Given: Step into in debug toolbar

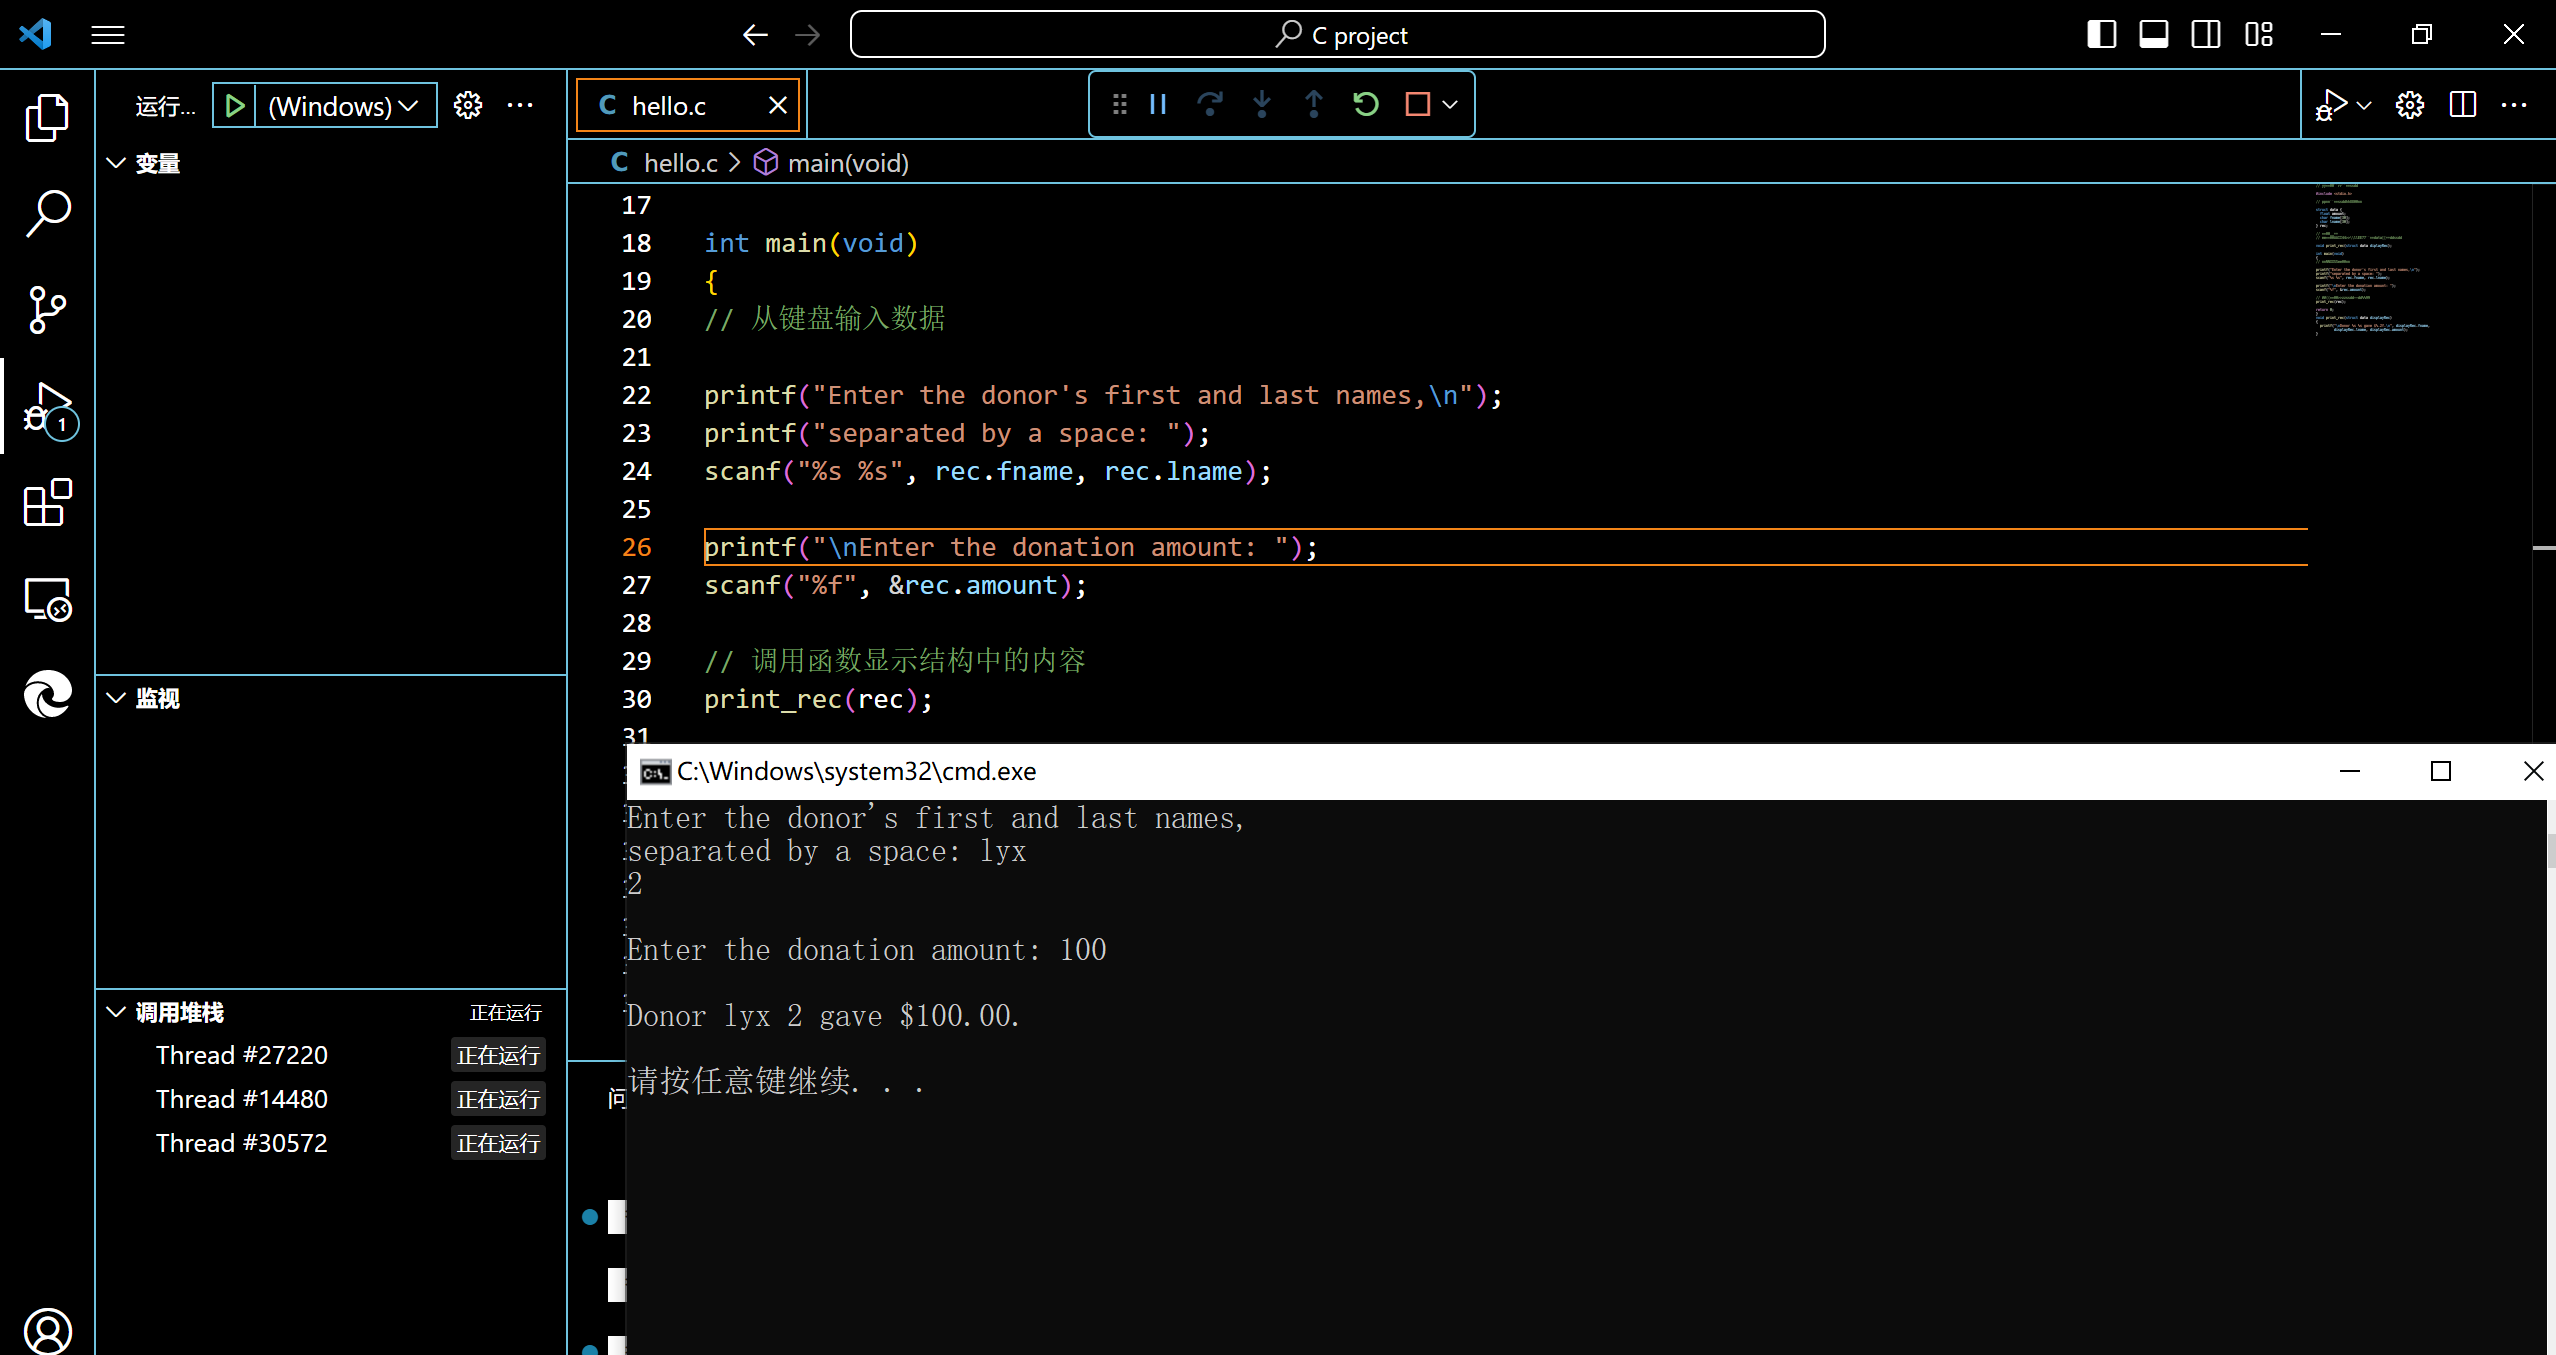Looking at the screenshot, I should (x=1262, y=104).
